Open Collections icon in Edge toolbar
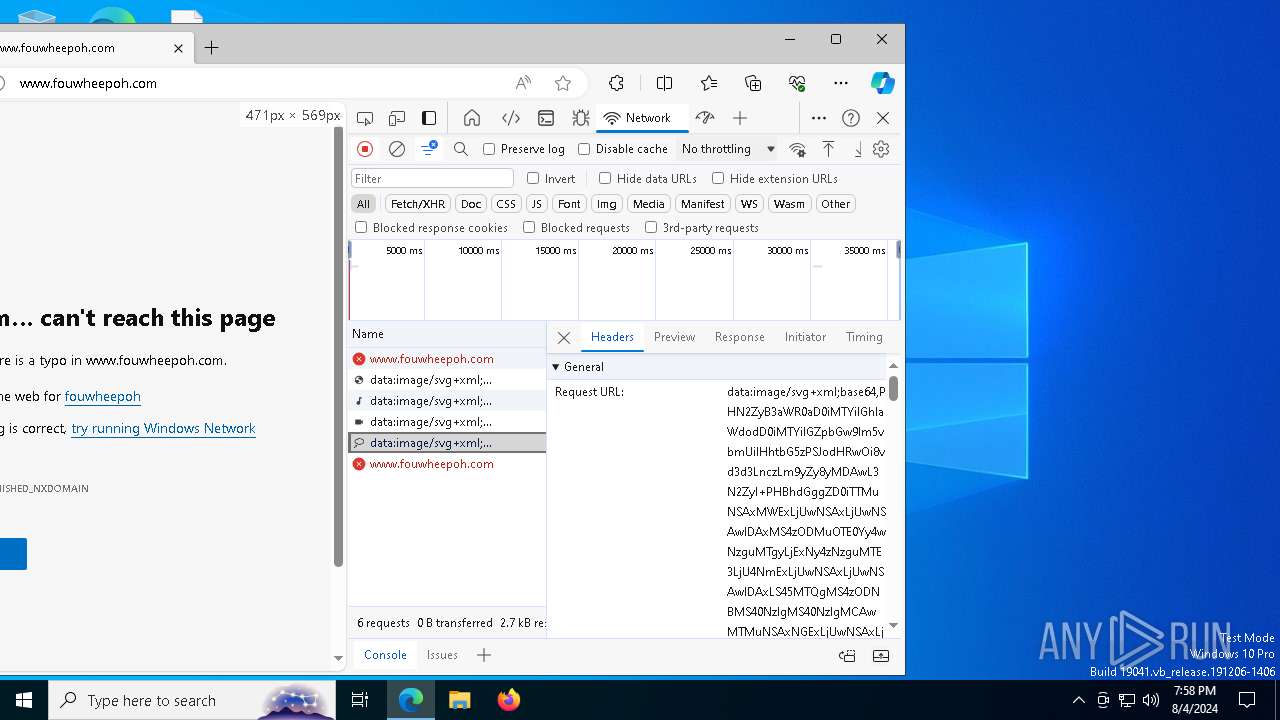This screenshot has width=1280, height=720. [753, 83]
